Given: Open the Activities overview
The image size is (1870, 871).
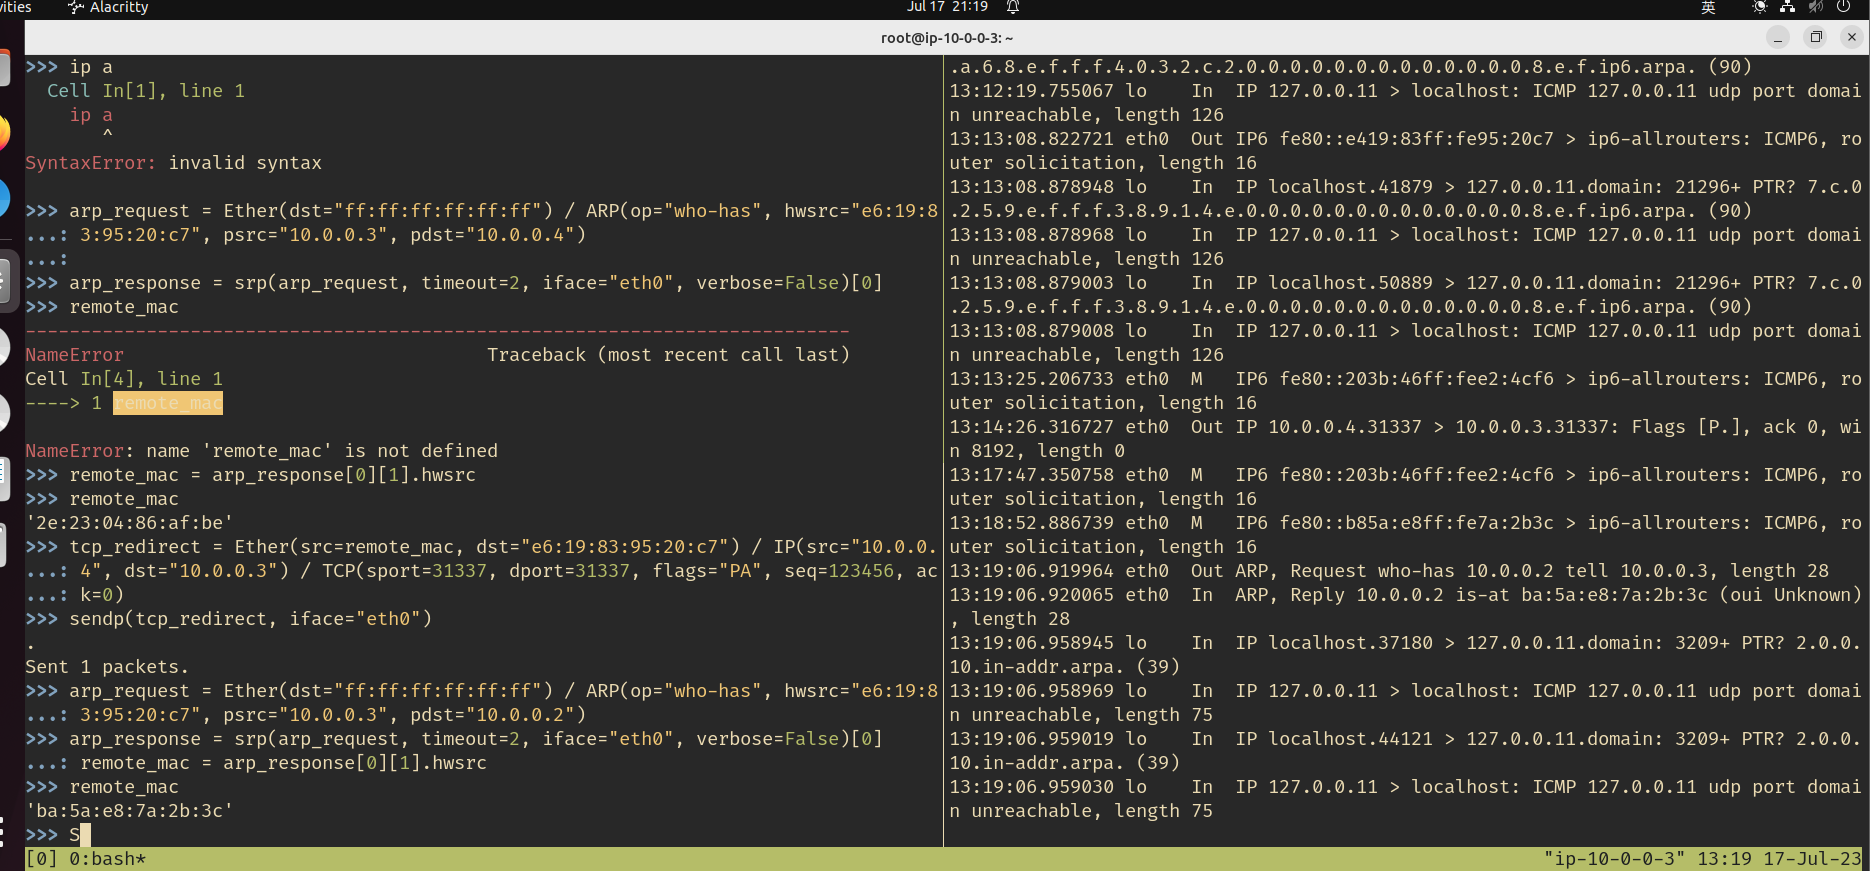Looking at the screenshot, I should (x=15, y=7).
